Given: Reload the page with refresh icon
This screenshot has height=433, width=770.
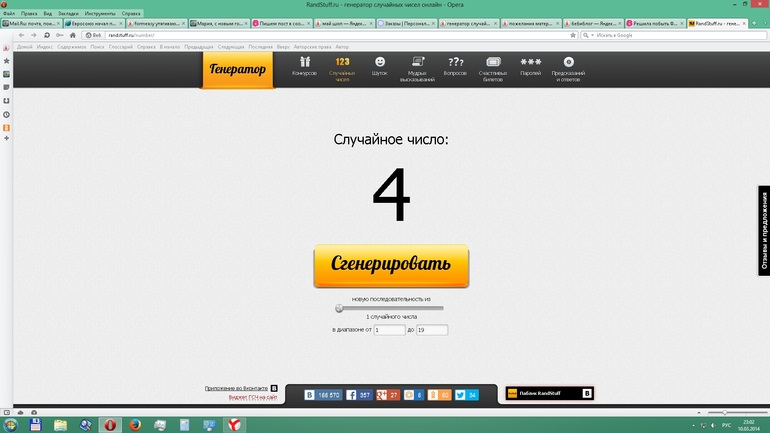Looking at the screenshot, I should tap(47, 35).
